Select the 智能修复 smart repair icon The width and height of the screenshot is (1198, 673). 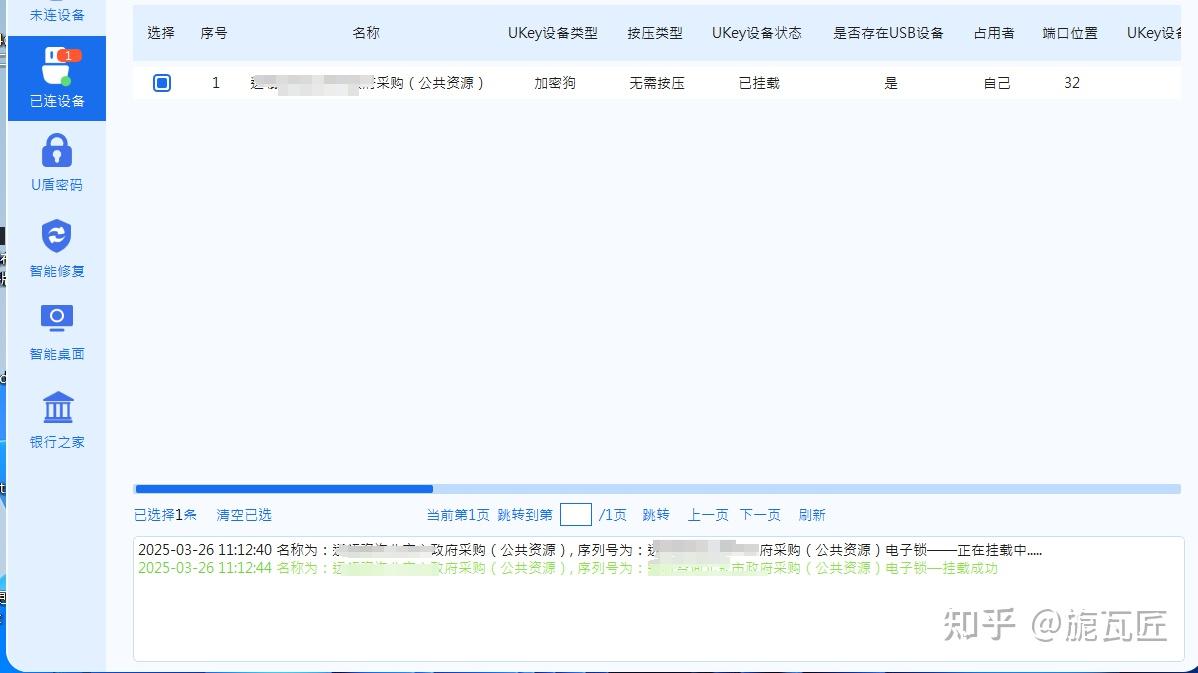(56, 237)
